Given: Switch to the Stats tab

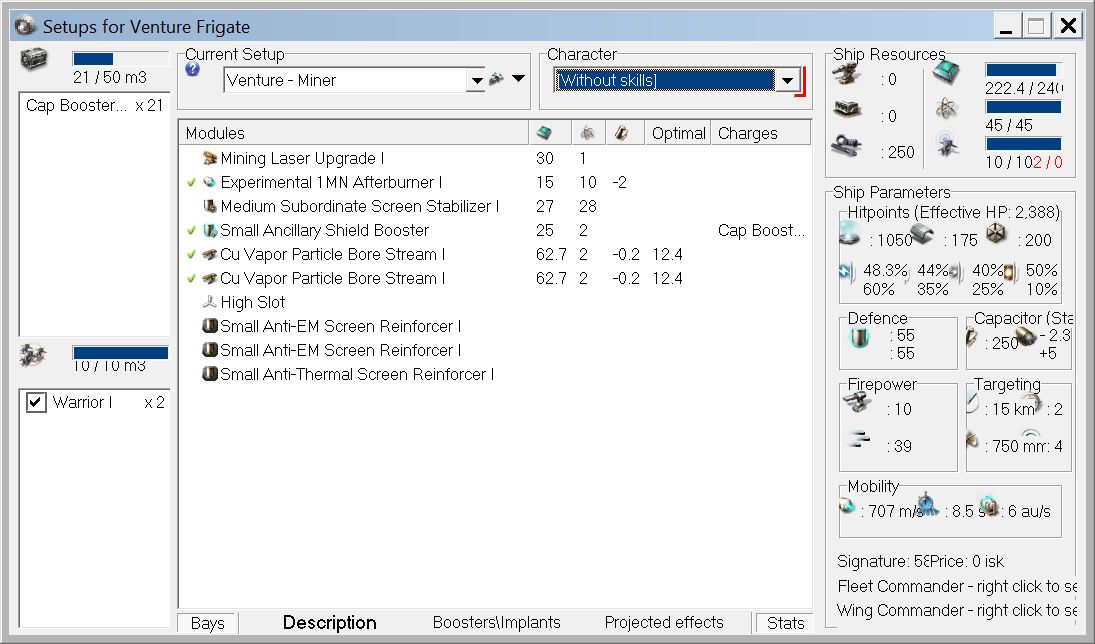Looking at the screenshot, I should (x=786, y=623).
